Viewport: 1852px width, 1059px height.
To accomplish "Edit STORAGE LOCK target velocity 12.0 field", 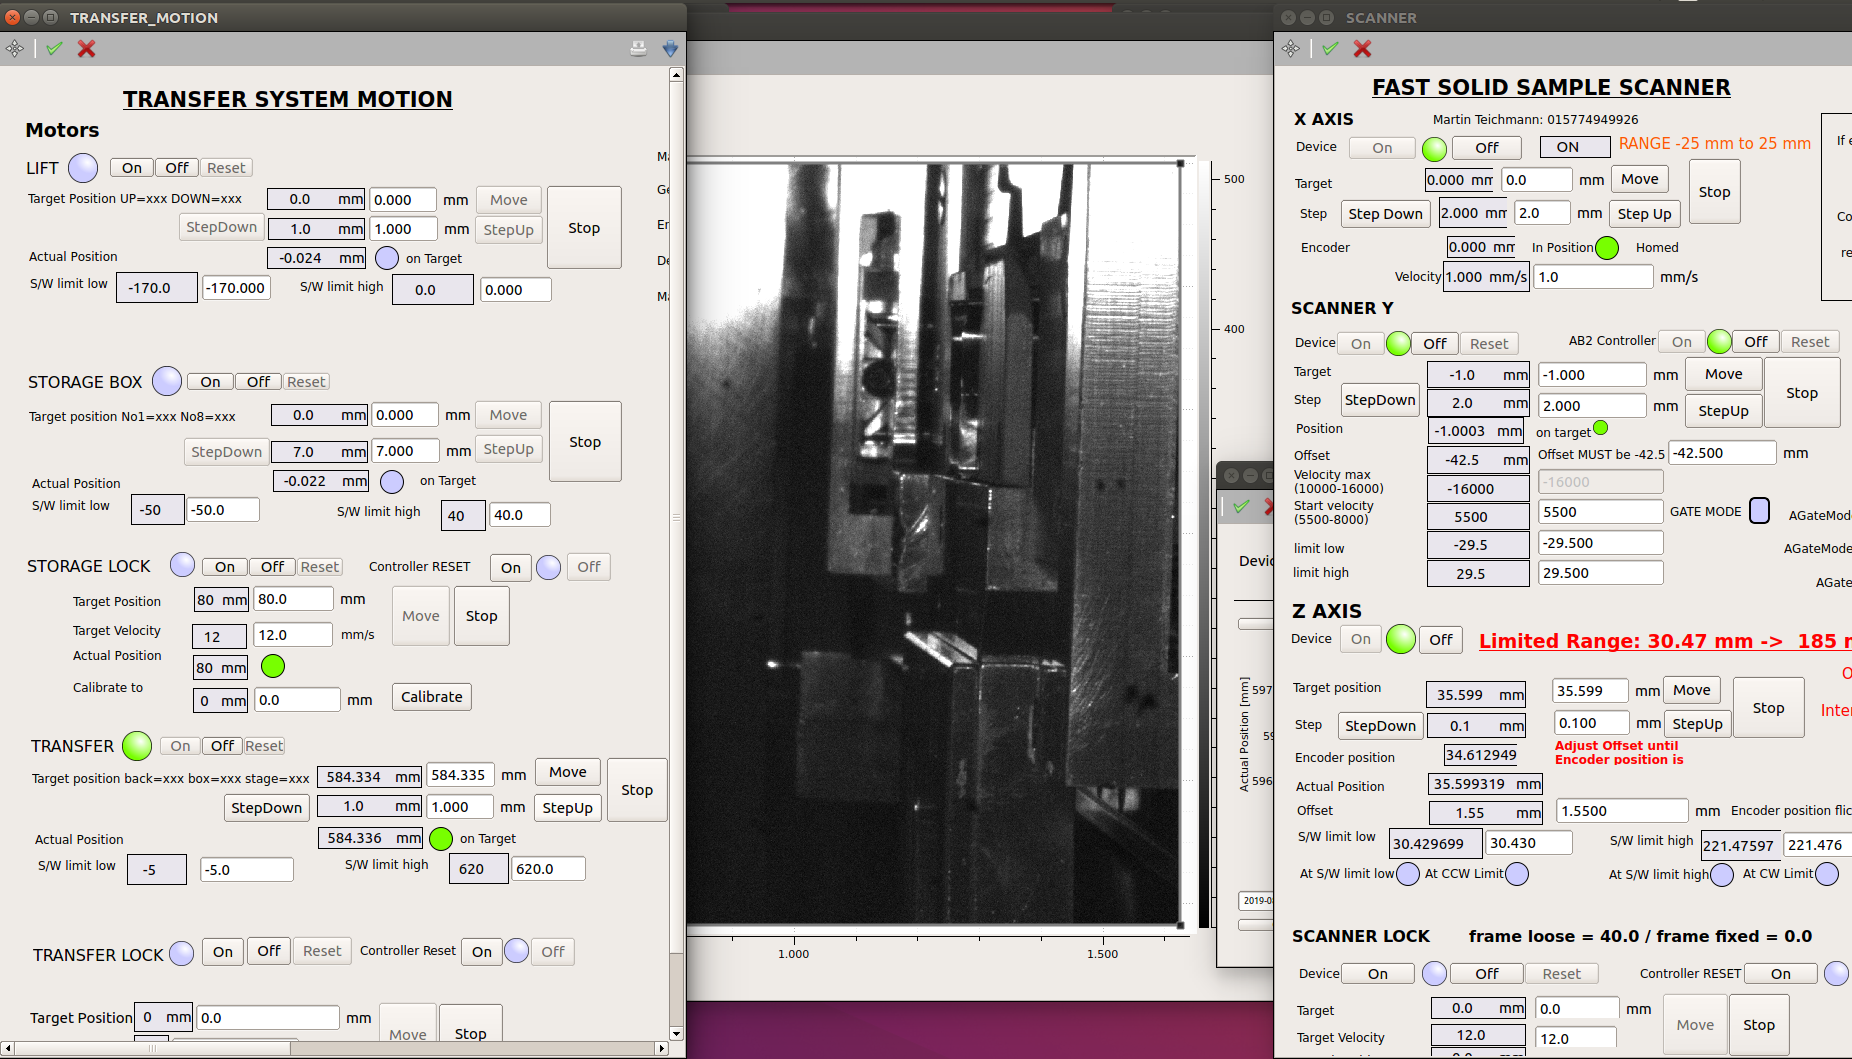I will pyautogui.click(x=293, y=635).
